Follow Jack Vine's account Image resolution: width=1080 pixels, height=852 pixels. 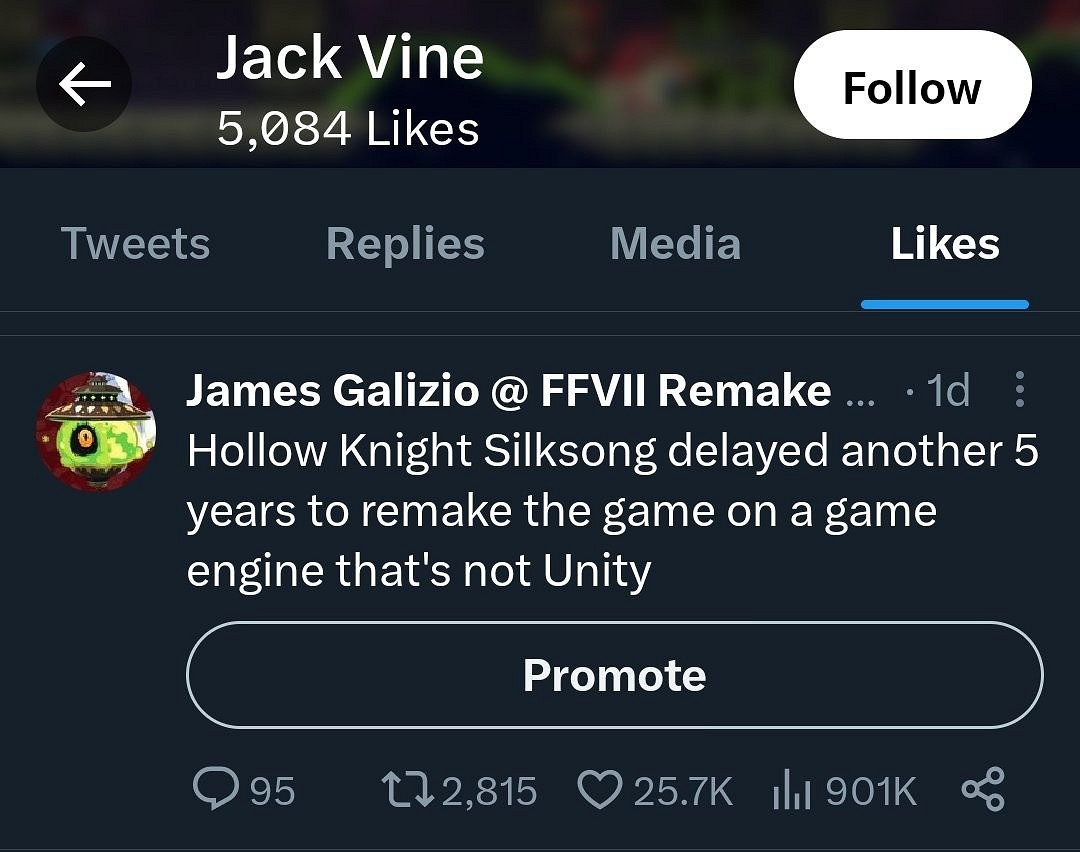point(911,88)
